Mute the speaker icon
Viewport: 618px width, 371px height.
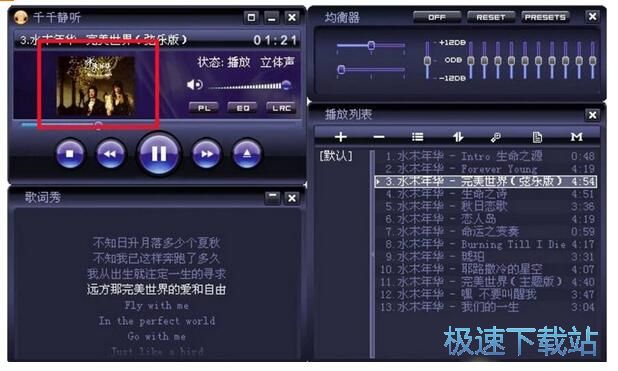194,84
